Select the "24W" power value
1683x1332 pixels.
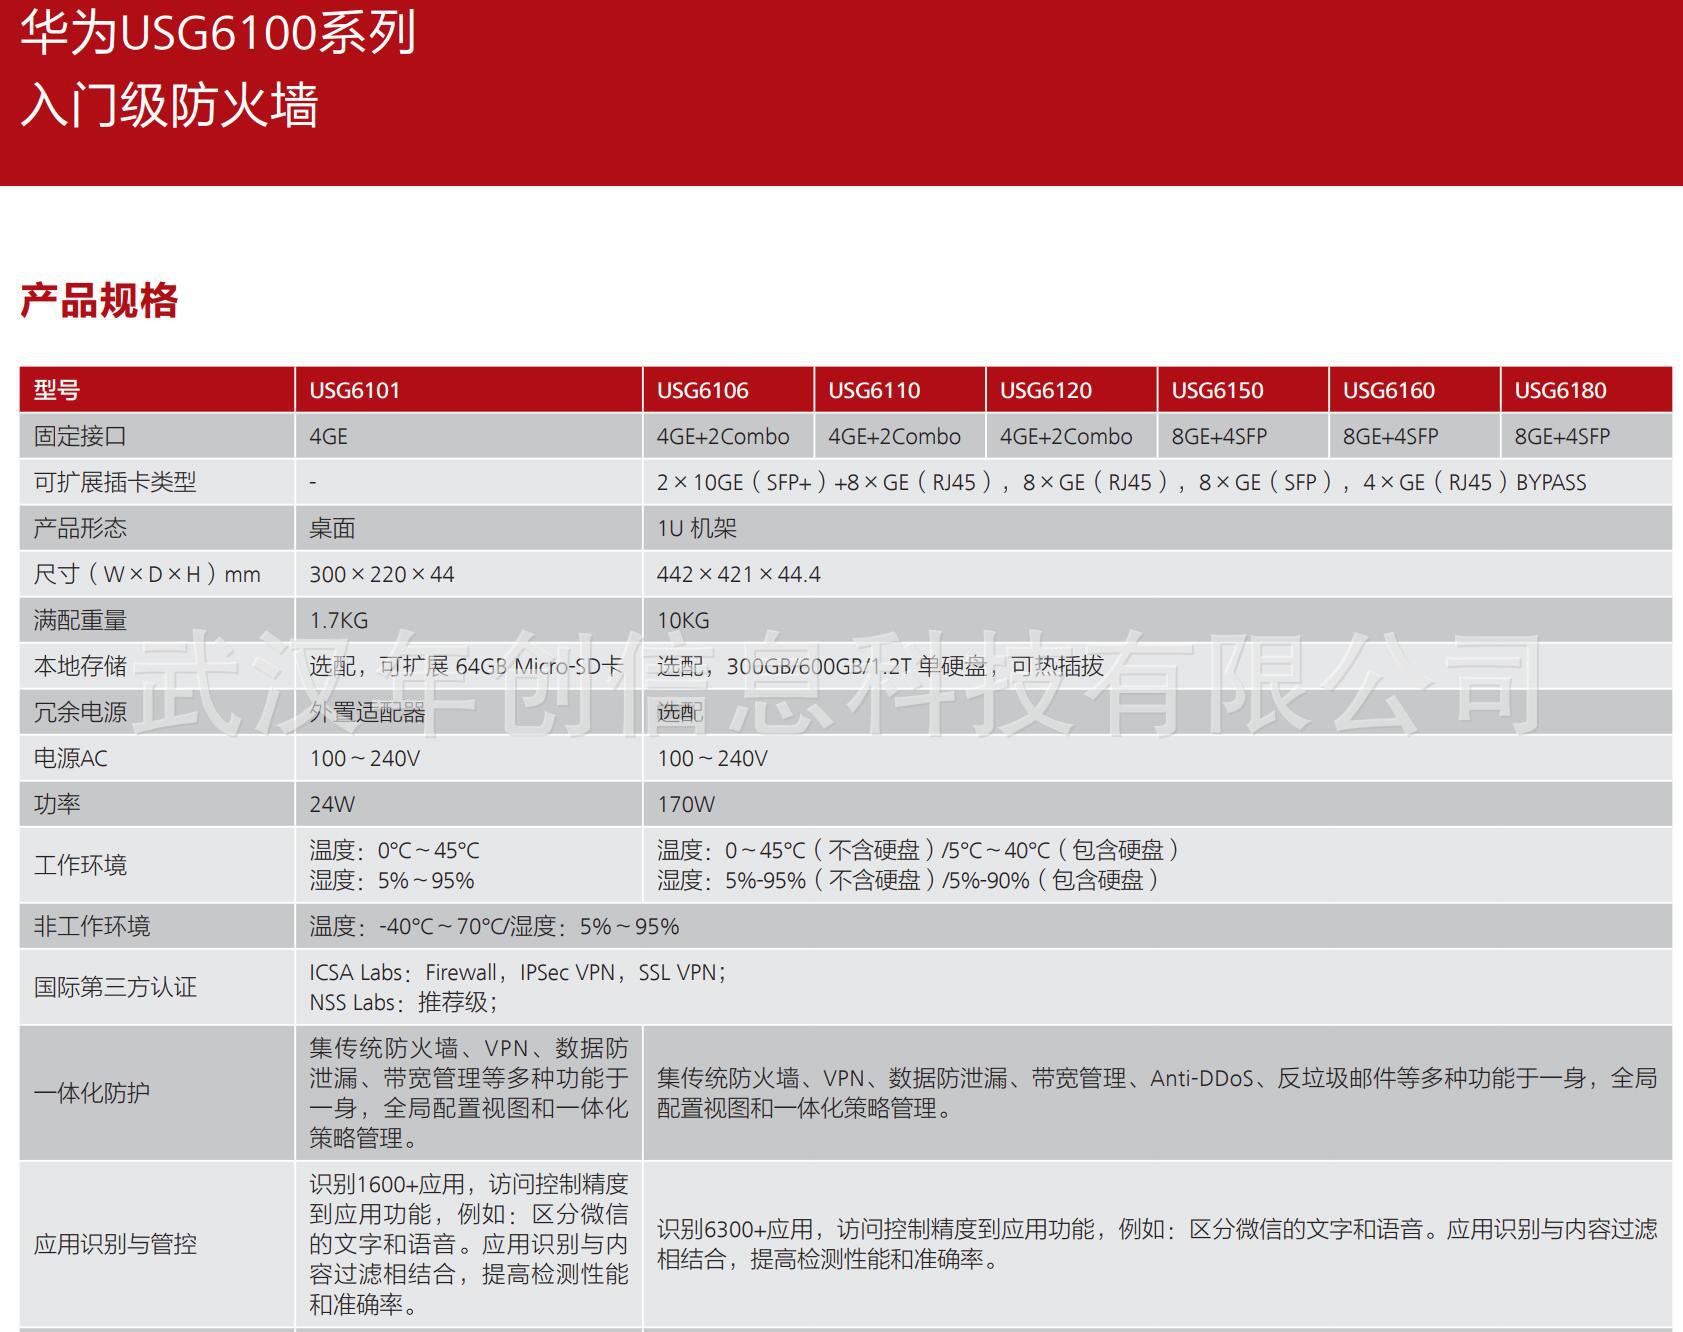pyautogui.click(x=332, y=804)
